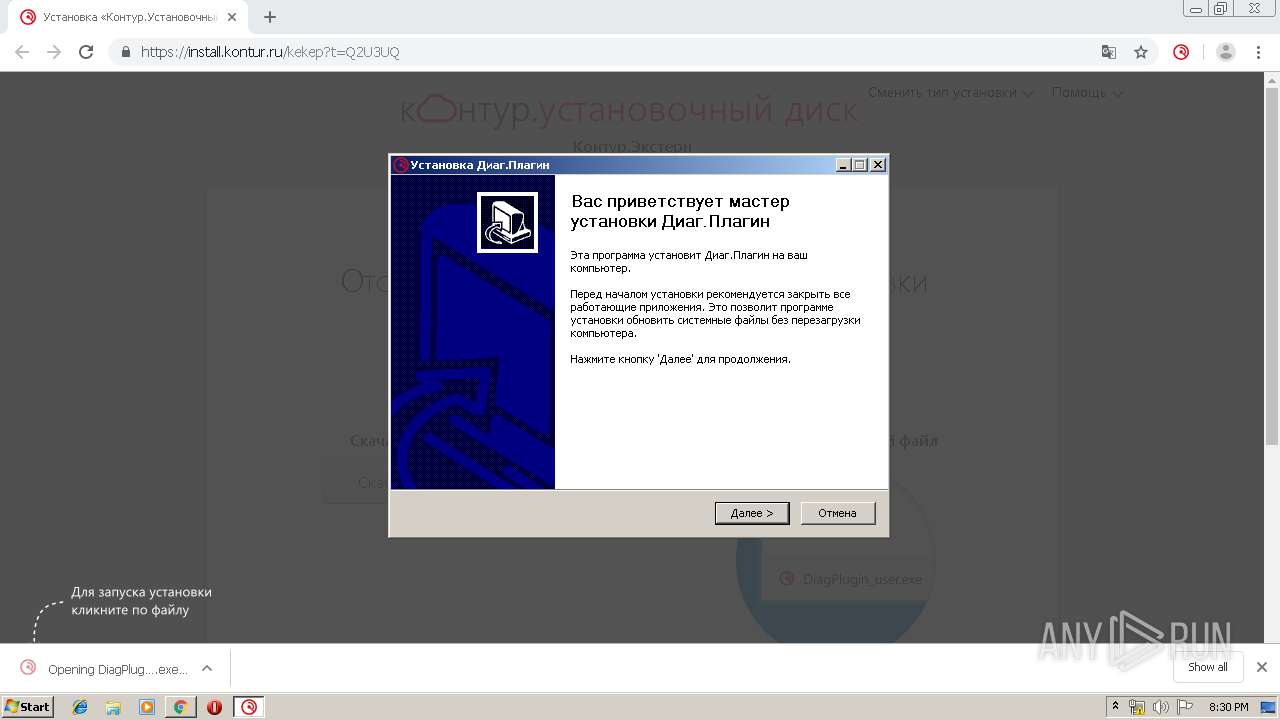
Task: Open Chrome from the taskbar
Action: pos(180,707)
